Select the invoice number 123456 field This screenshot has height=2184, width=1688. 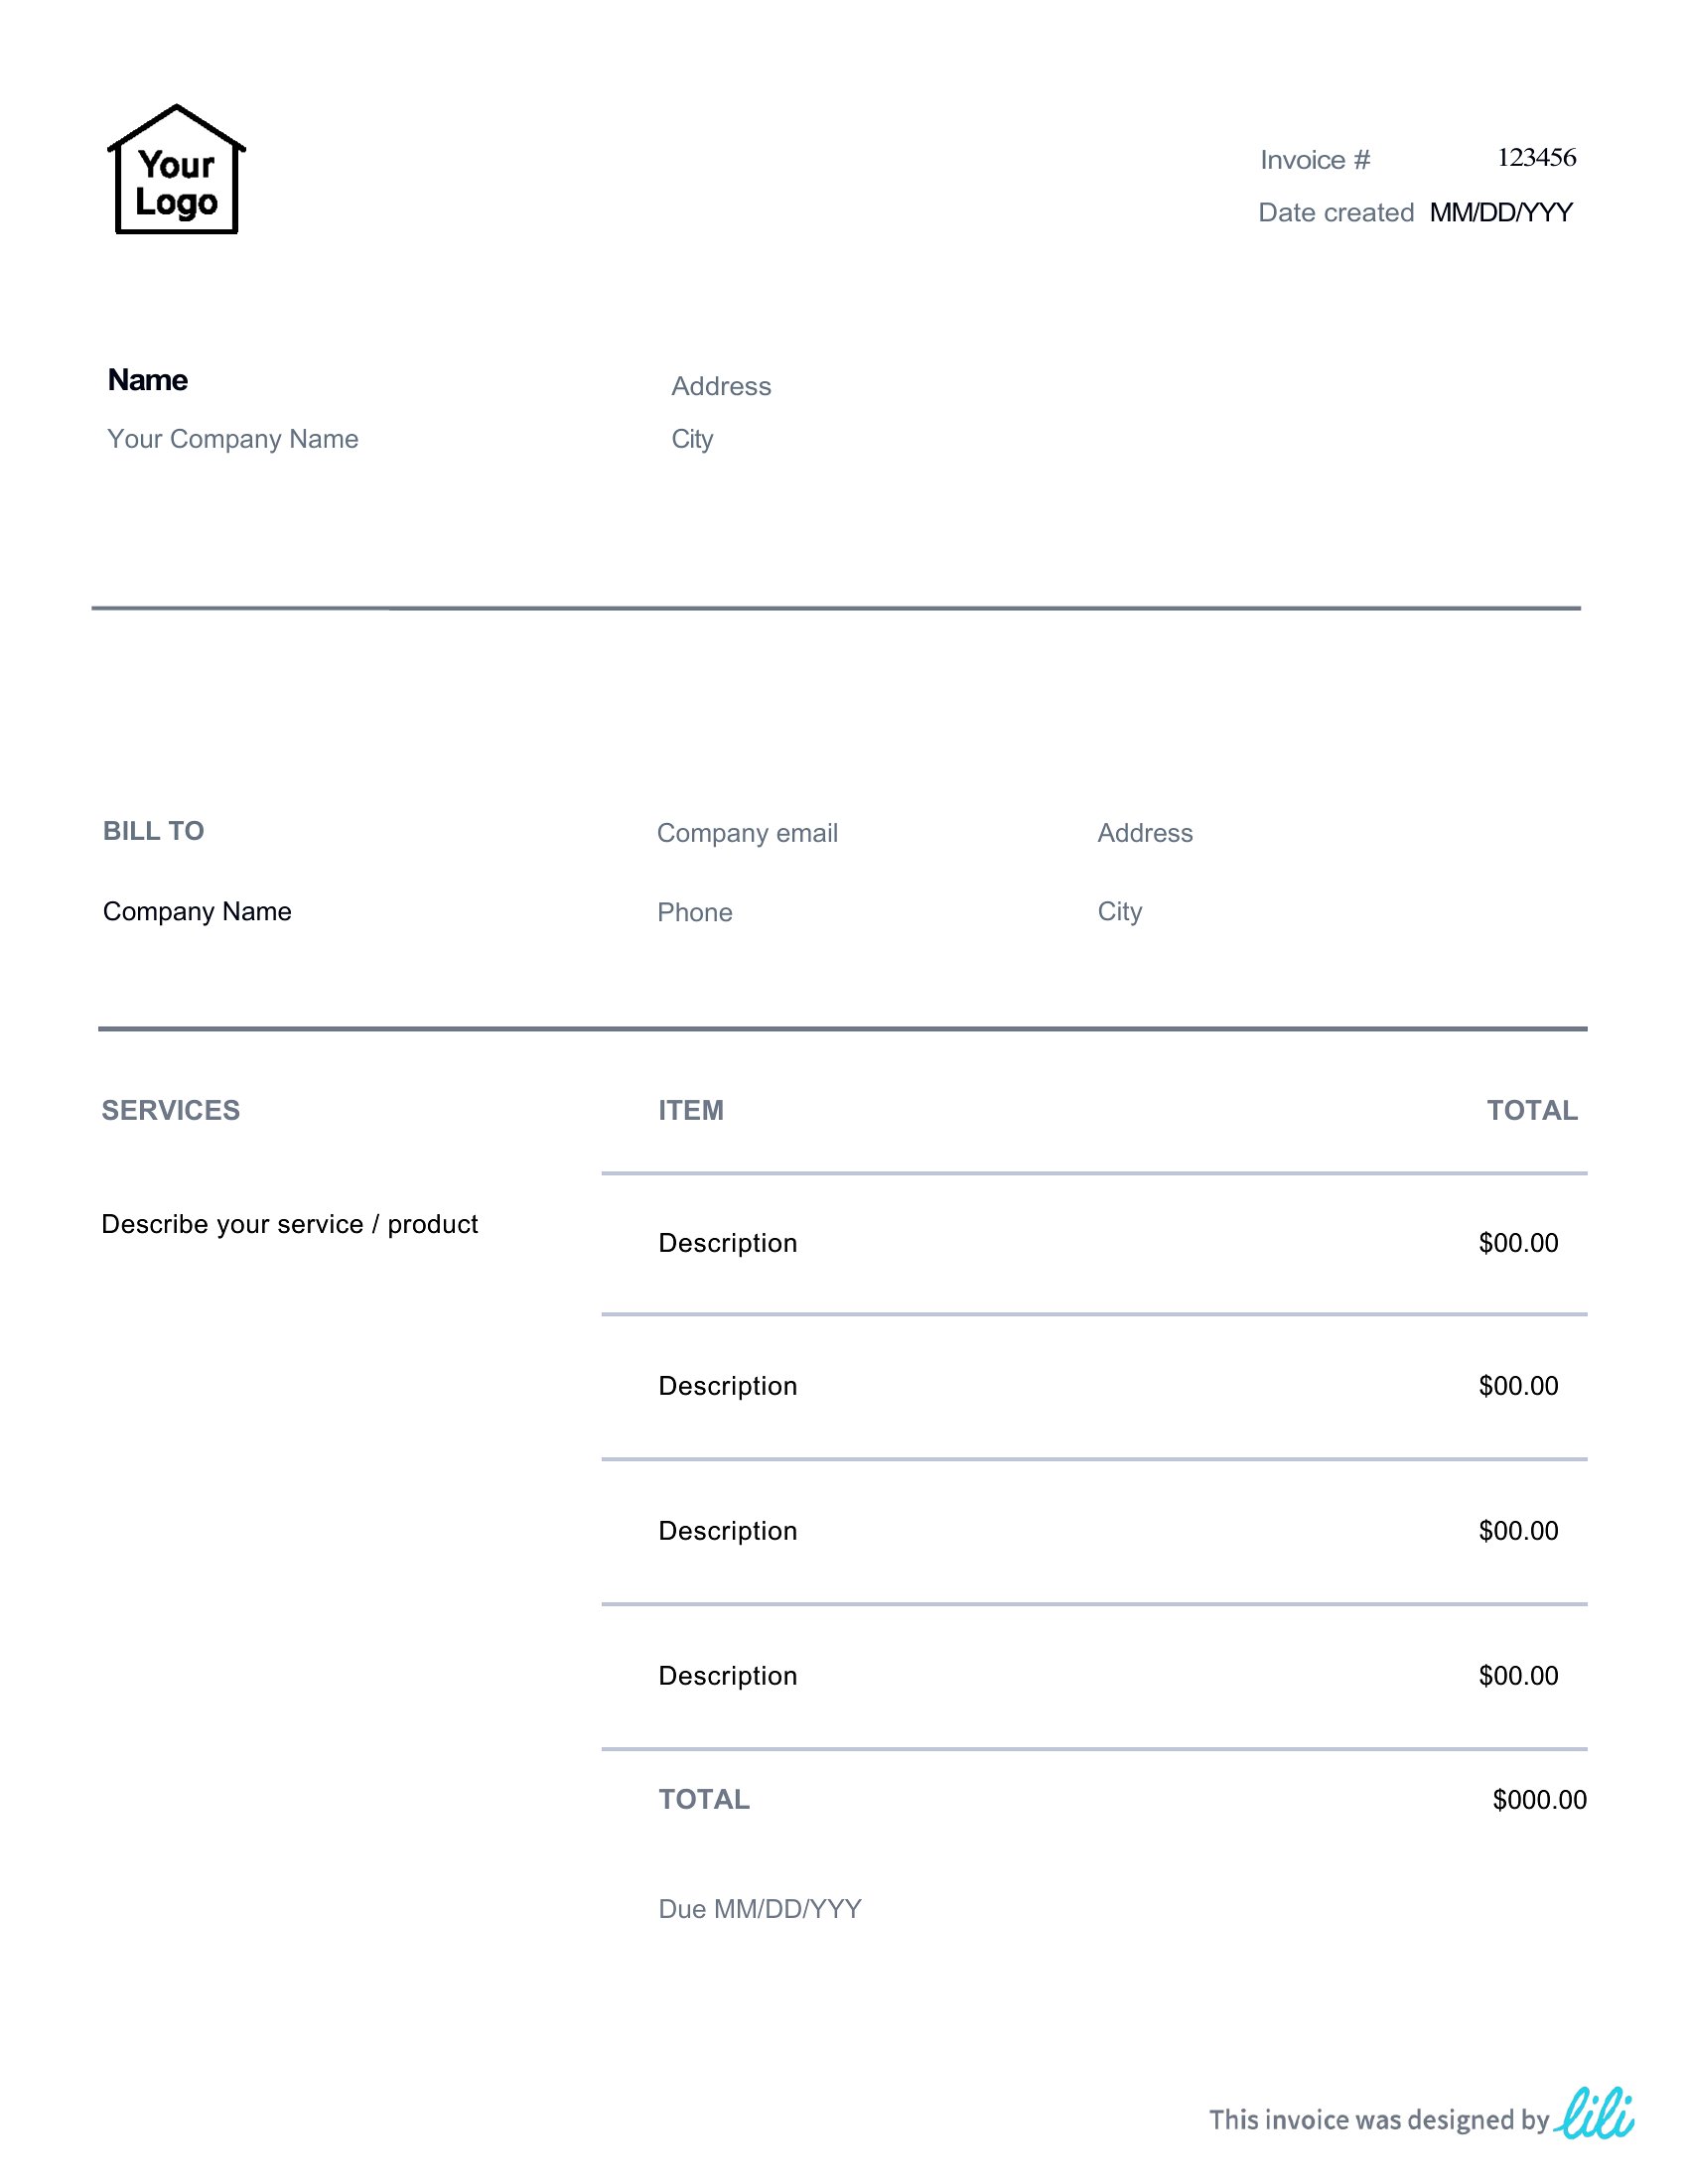[1536, 157]
